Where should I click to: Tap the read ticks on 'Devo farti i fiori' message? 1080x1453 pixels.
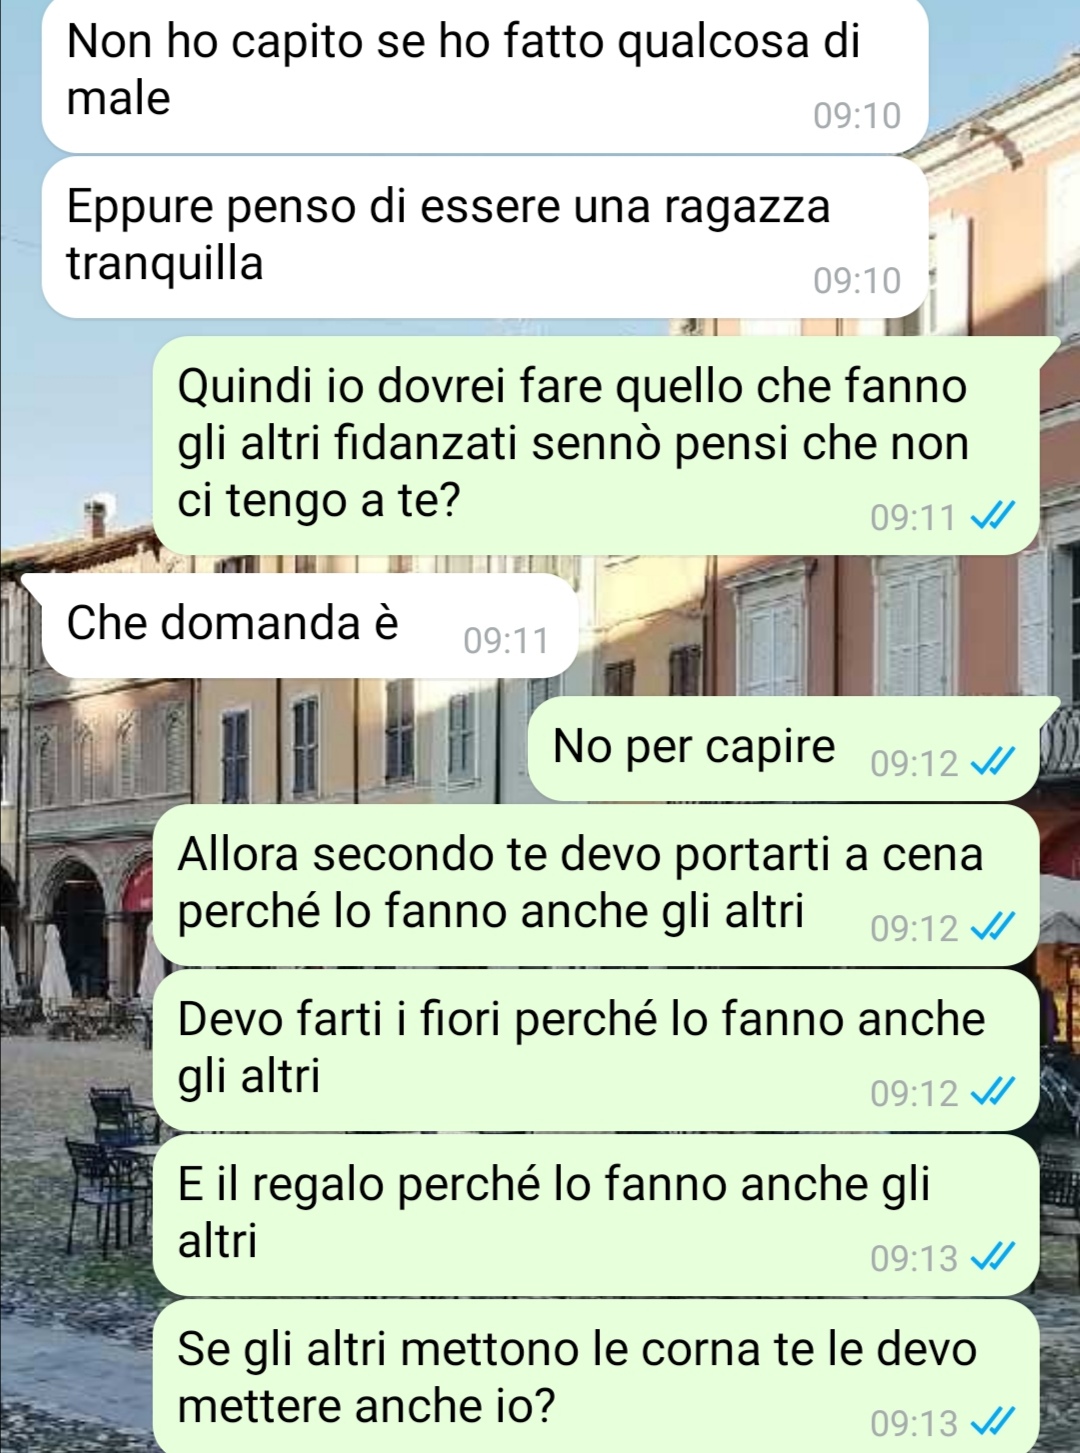coord(993,1092)
